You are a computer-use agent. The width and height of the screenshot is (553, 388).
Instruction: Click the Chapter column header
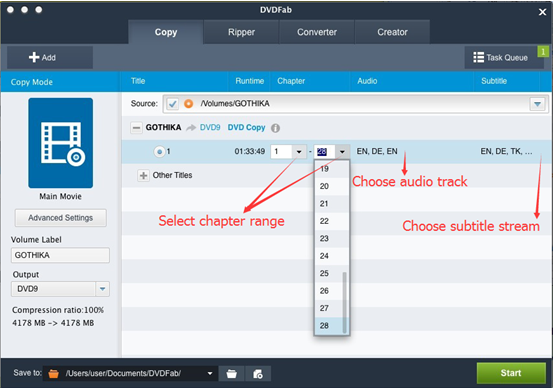(291, 81)
